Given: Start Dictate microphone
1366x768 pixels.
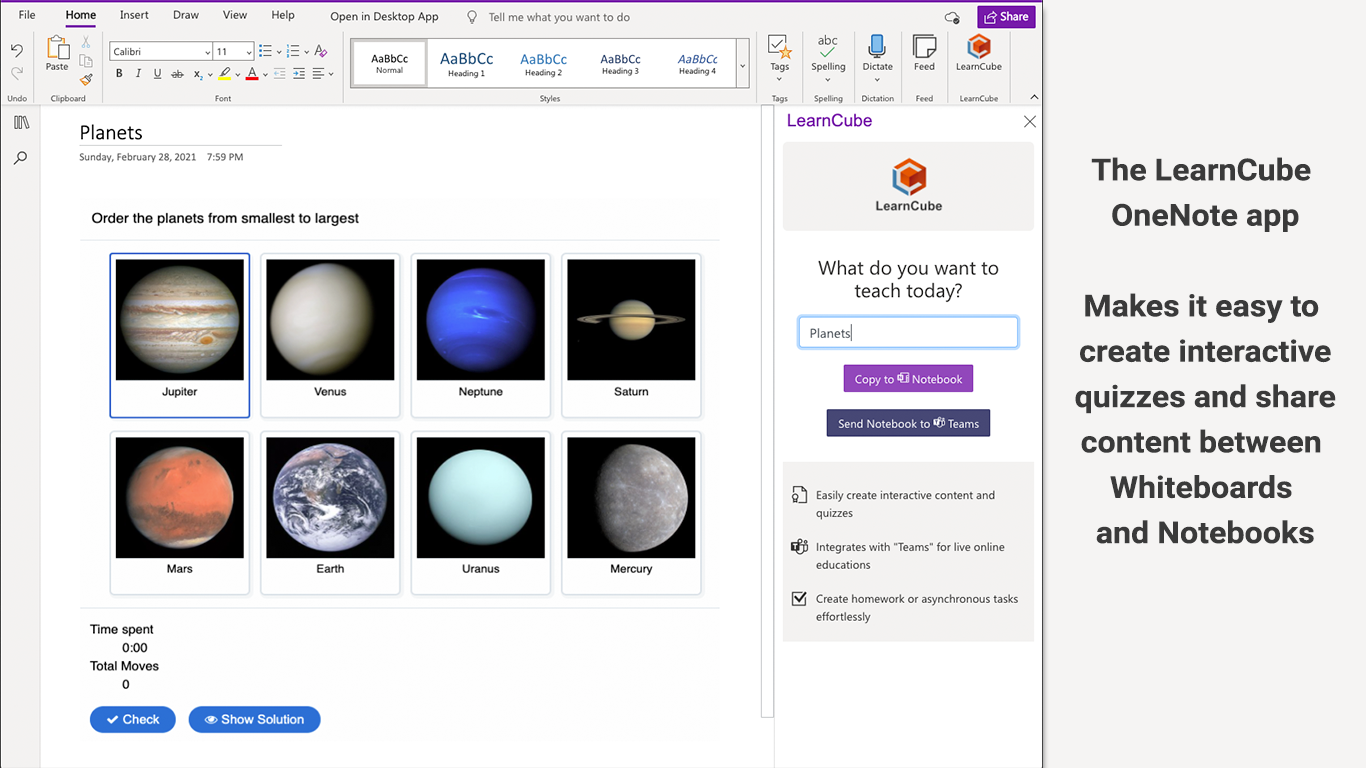Looking at the screenshot, I should pyautogui.click(x=877, y=46).
